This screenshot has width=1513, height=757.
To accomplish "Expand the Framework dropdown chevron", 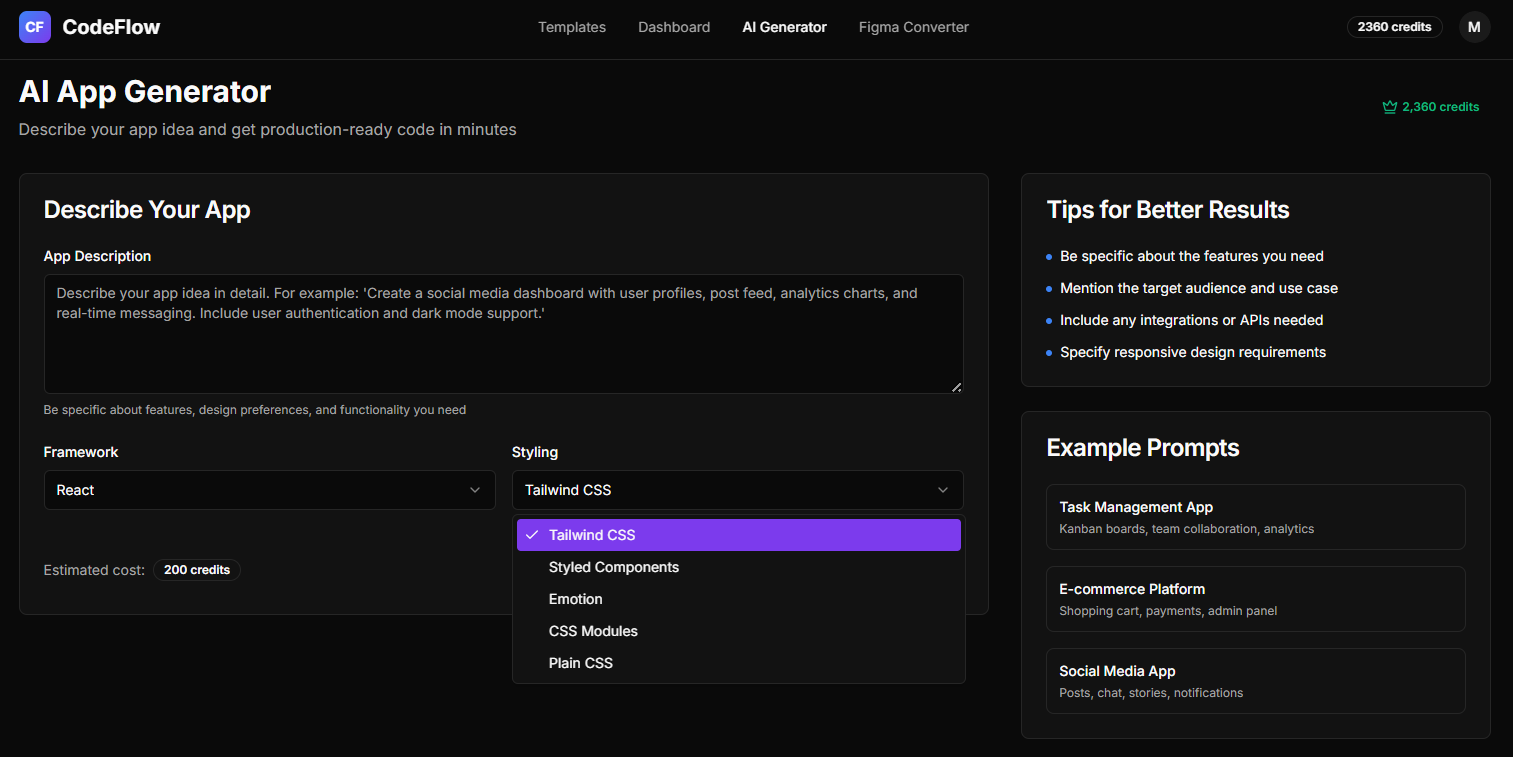I will [x=475, y=490].
